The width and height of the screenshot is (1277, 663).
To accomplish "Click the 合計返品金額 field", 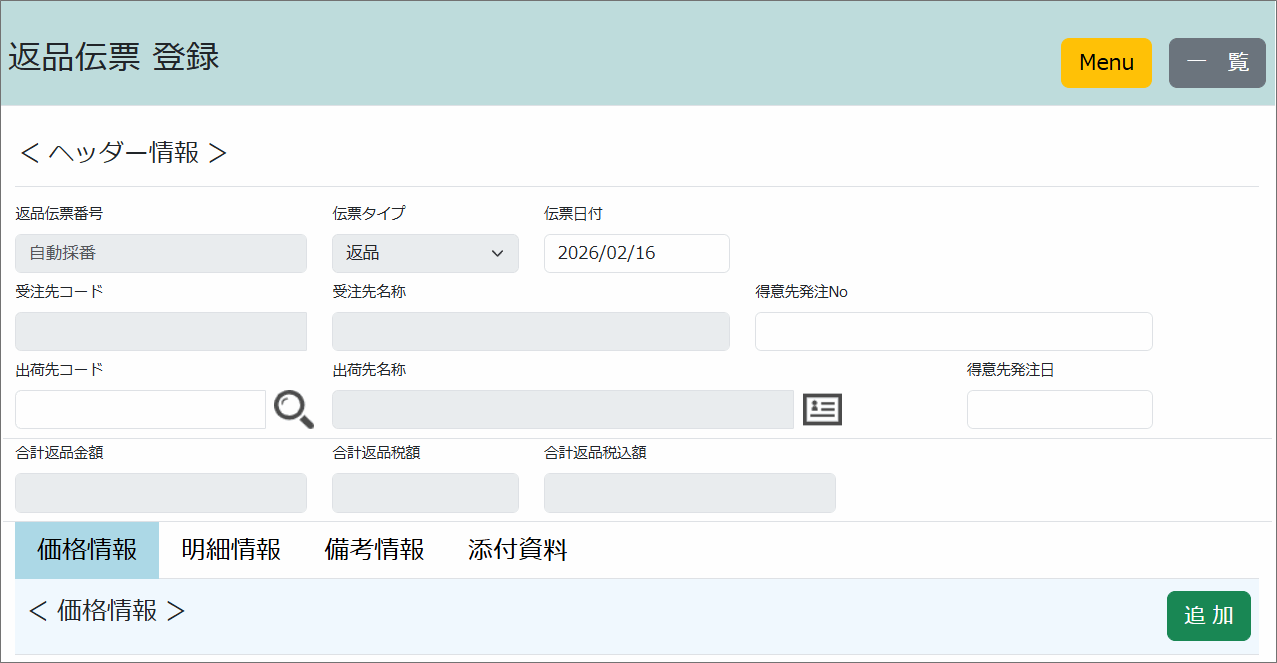I will coord(161,493).
